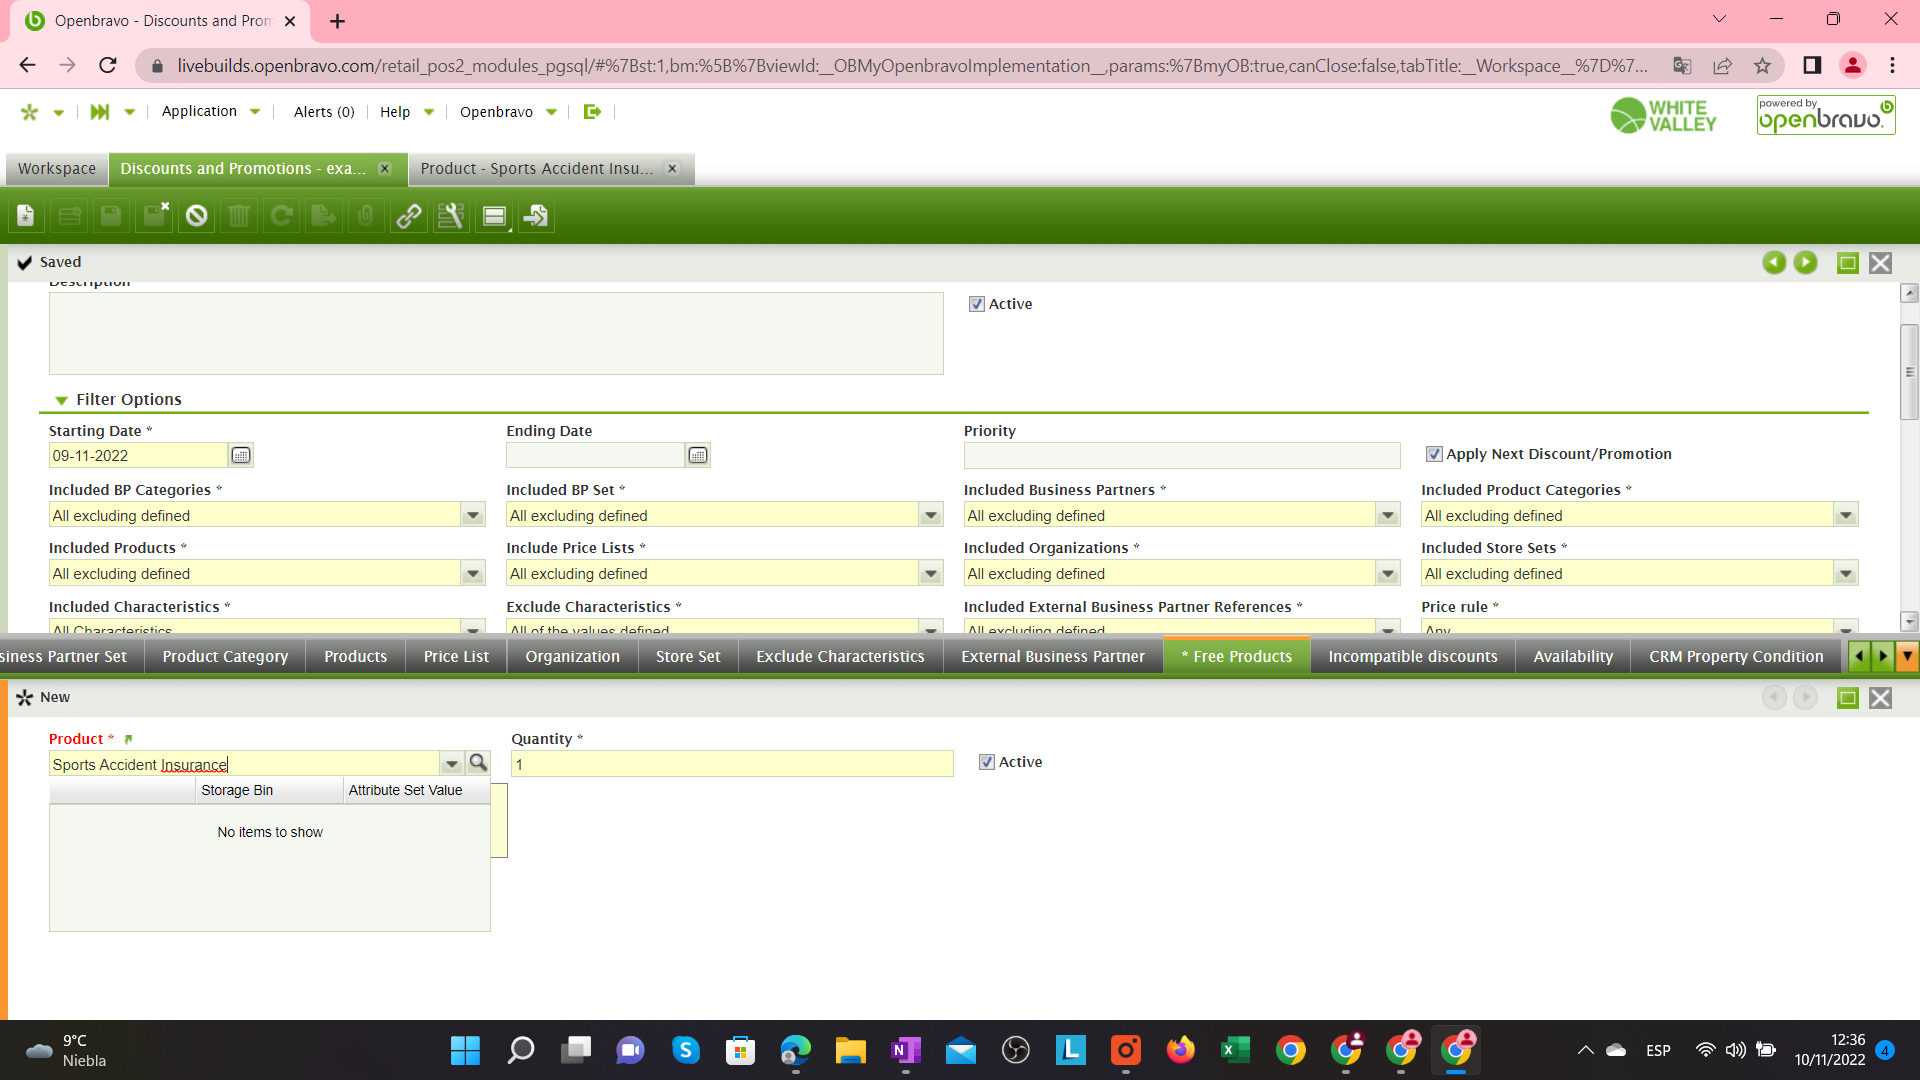Uncheck Apply Next Discount/Promotion checkbox
The width and height of the screenshot is (1920, 1080).
1434,455
